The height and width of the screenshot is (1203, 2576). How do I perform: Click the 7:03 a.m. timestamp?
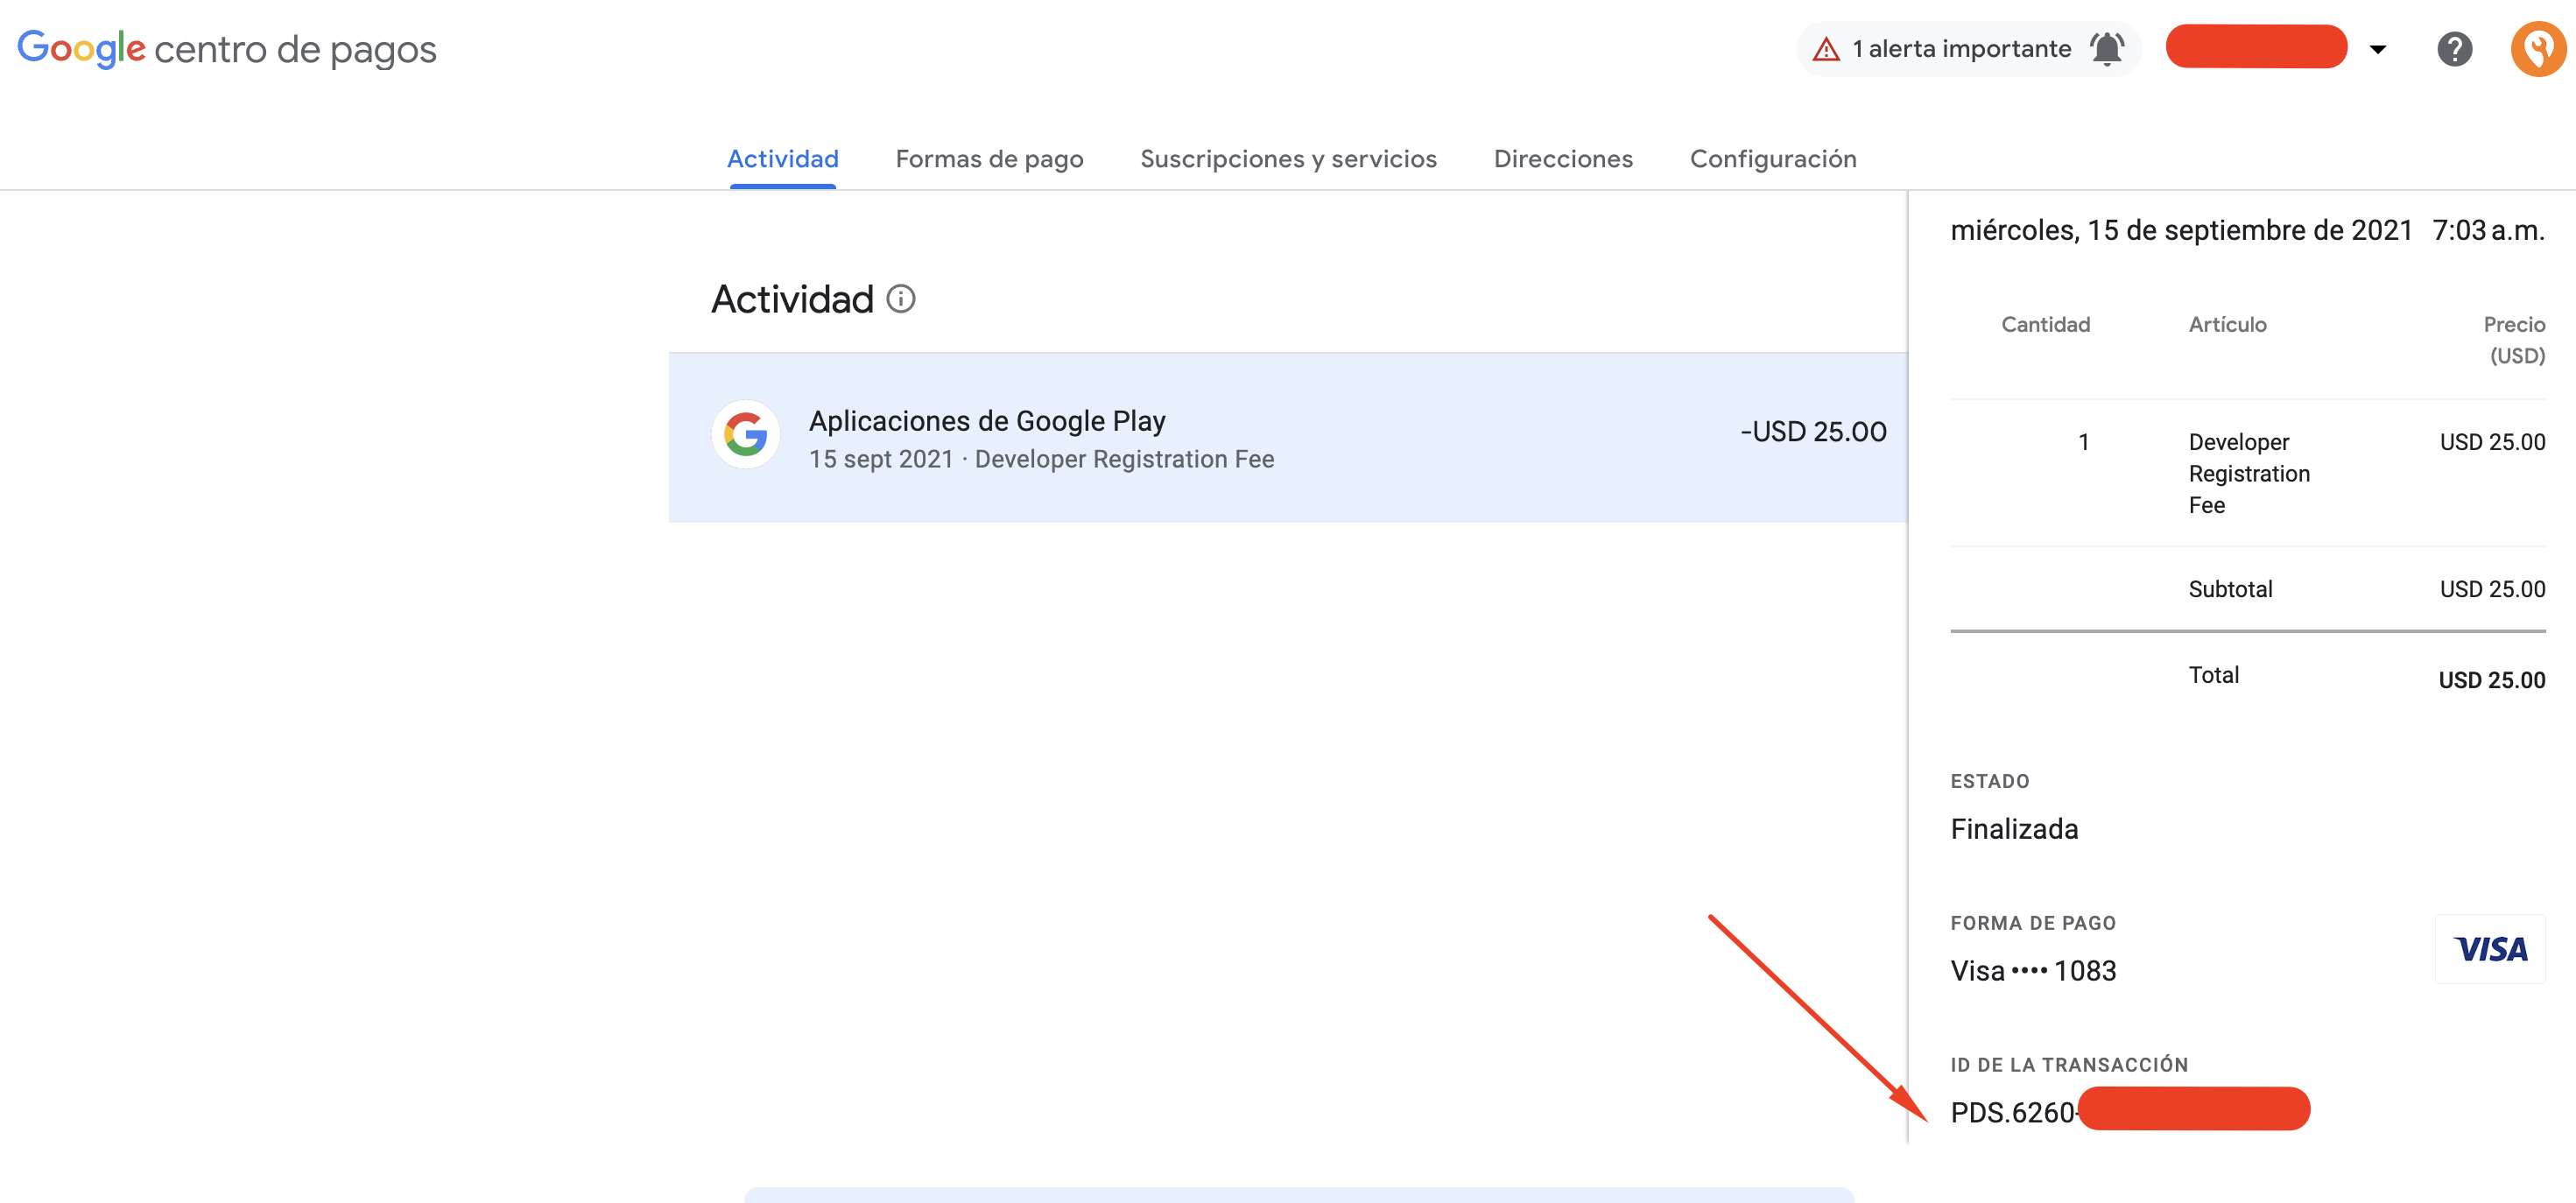point(2488,231)
